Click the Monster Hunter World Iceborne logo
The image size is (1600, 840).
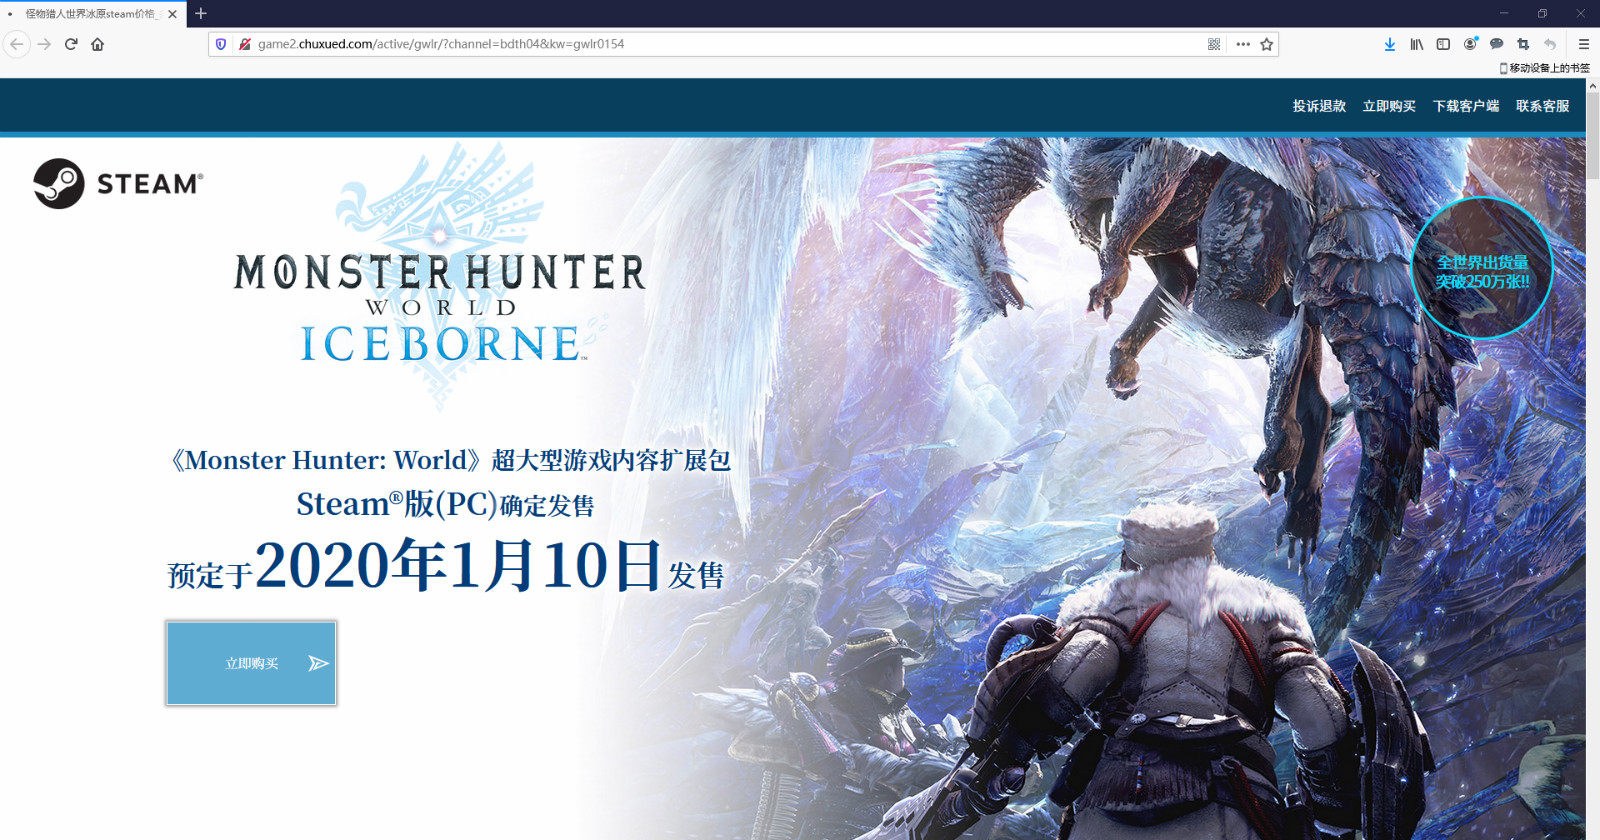(440, 275)
